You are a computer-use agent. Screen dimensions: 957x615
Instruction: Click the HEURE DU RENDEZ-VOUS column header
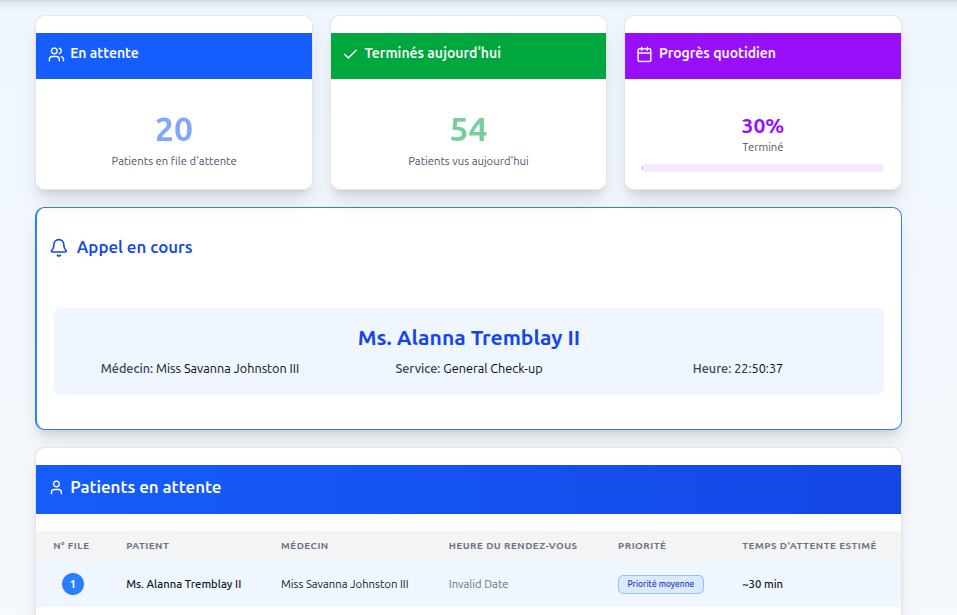point(512,546)
